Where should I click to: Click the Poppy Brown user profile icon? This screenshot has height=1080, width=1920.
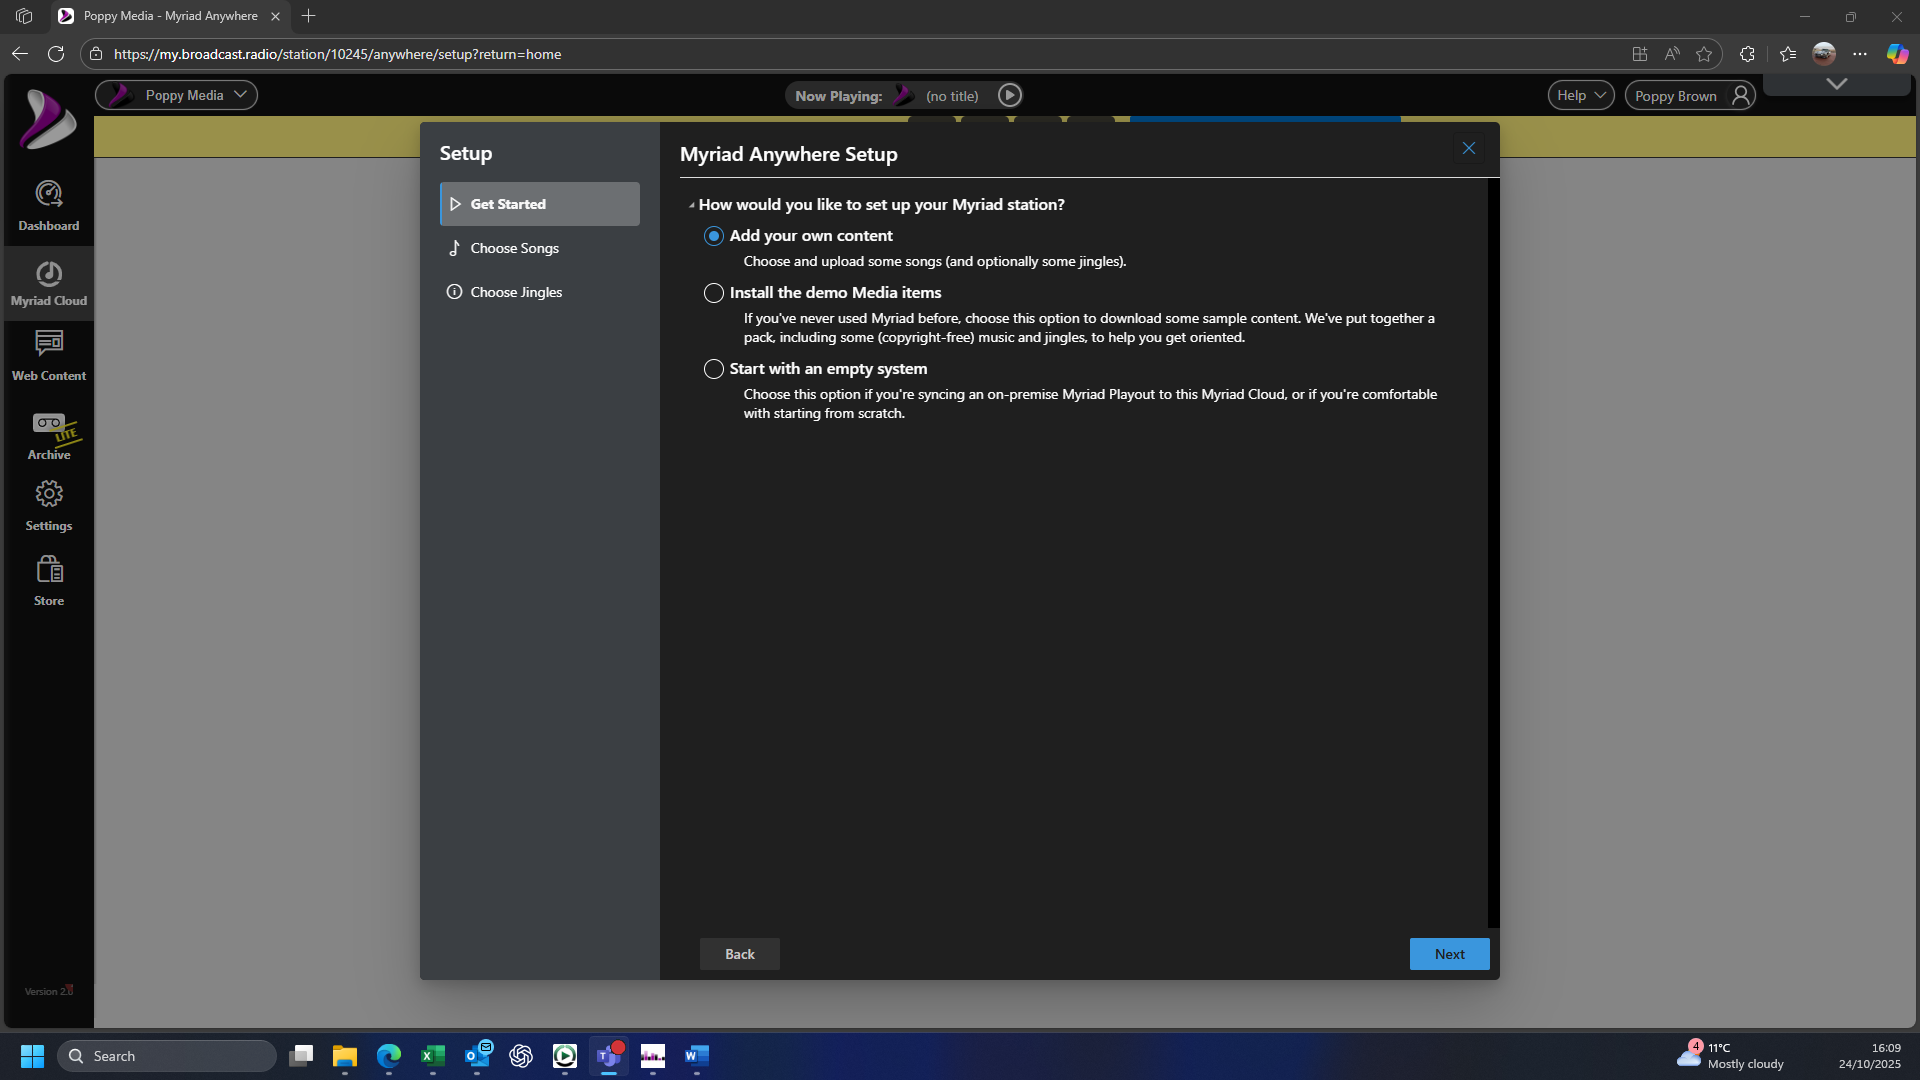coord(1740,96)
